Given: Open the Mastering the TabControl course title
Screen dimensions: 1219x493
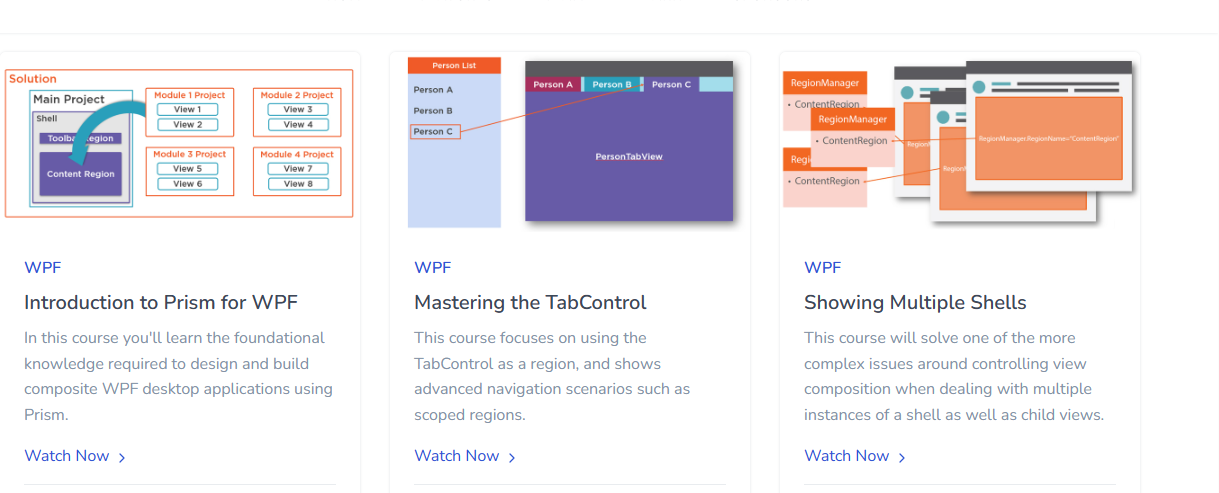Looking at the screenshot, I should 530,302.
